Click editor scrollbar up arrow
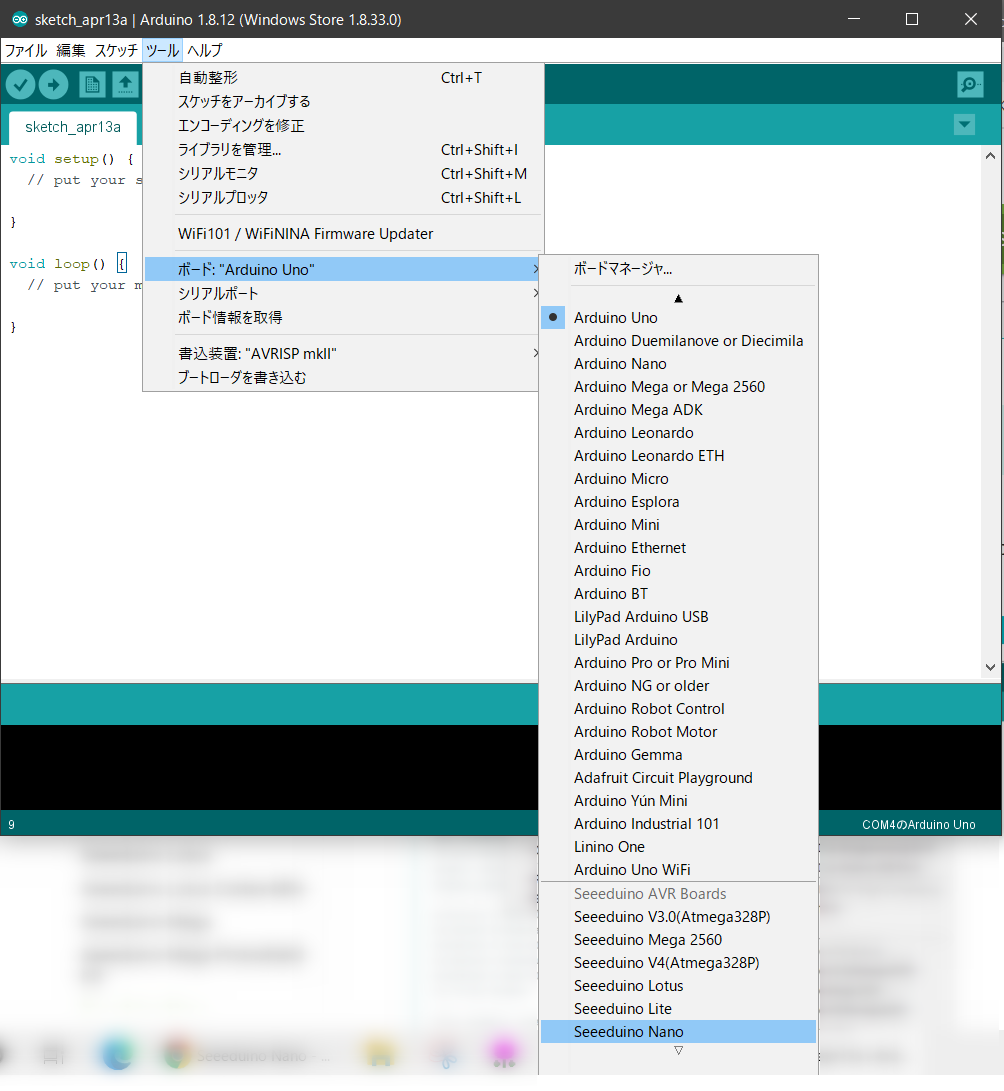Screen dimensions: 1004x1091 [x=990, y=156]
